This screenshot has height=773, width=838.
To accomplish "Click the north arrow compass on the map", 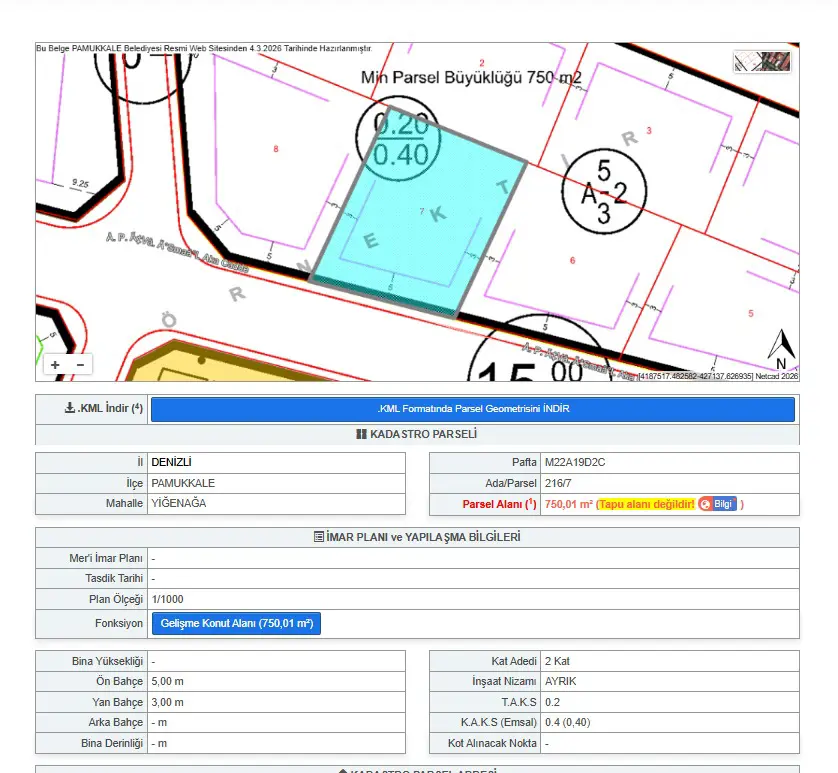I will point(781,350).
